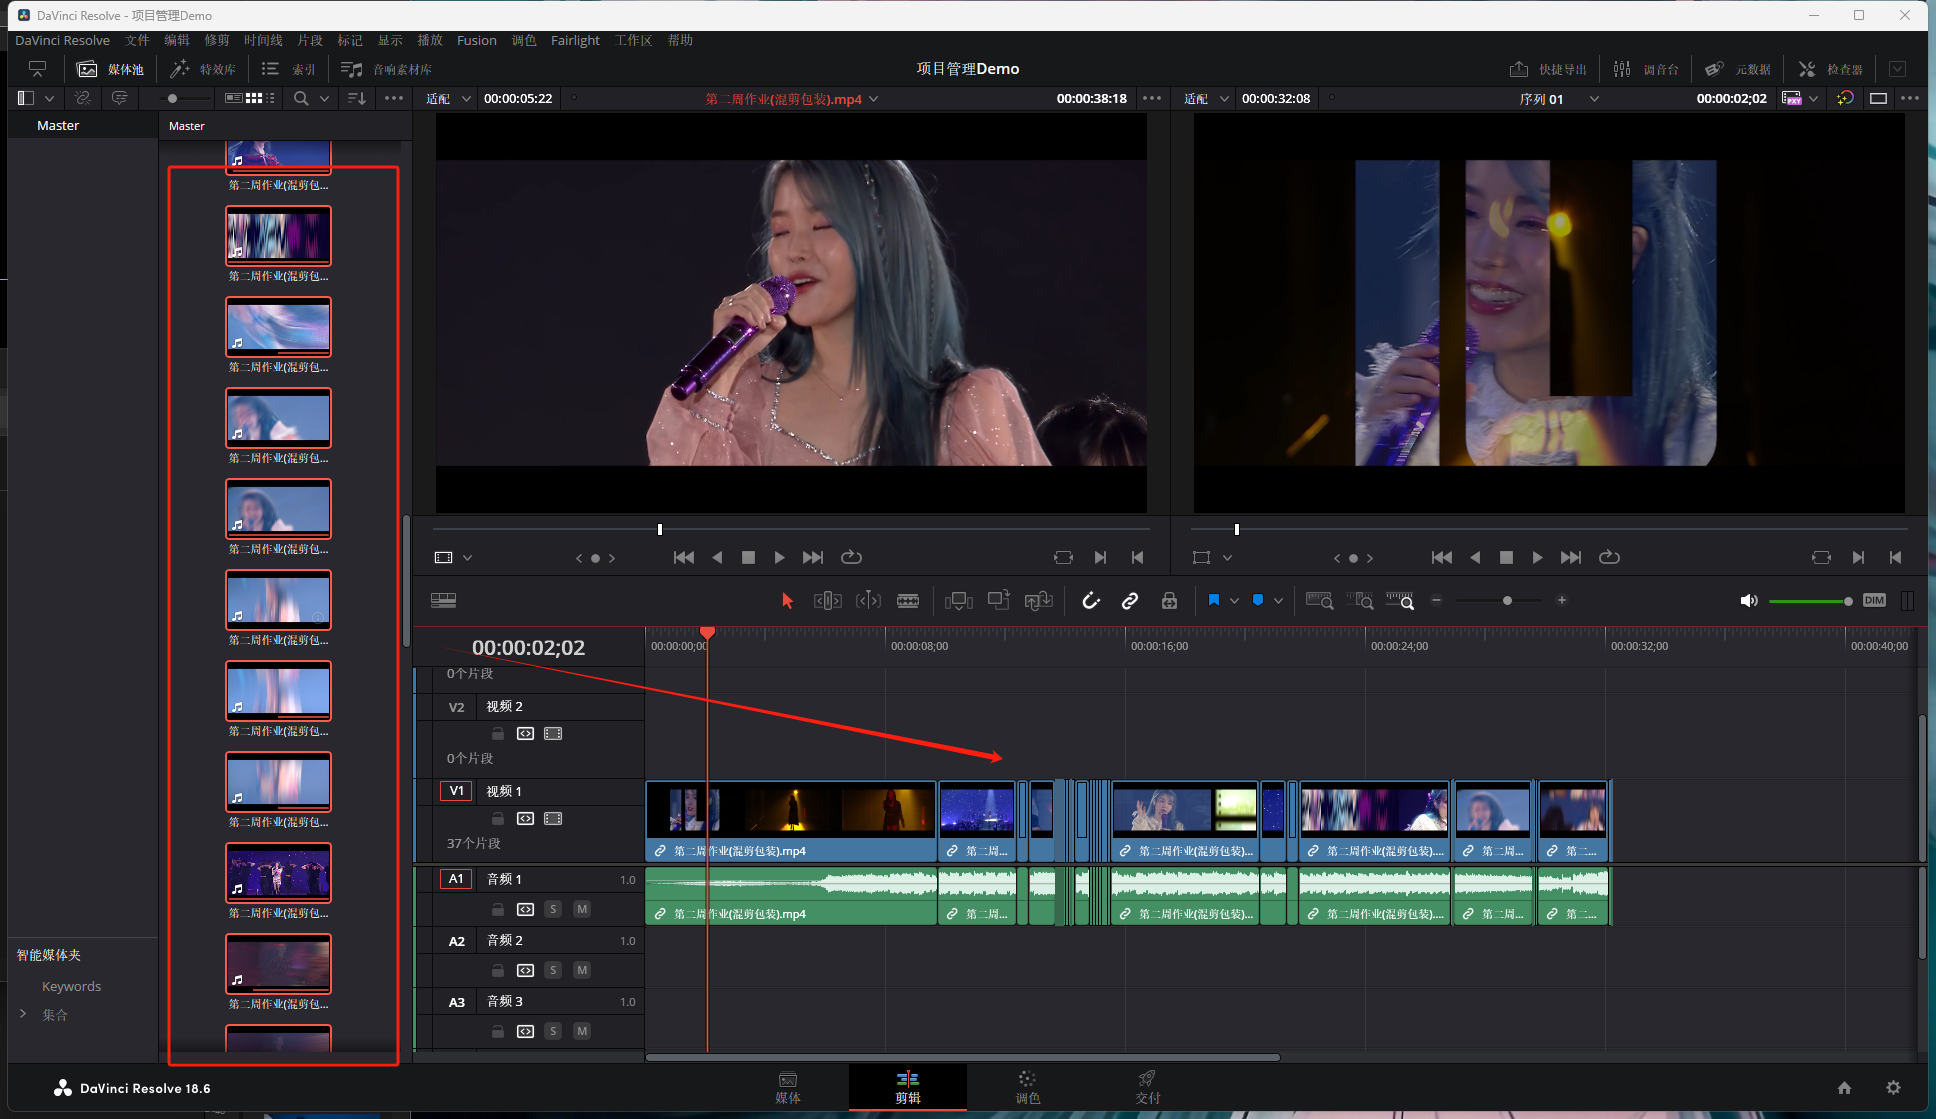Toggle clip linked selection icon

(x=1130, y=600)
